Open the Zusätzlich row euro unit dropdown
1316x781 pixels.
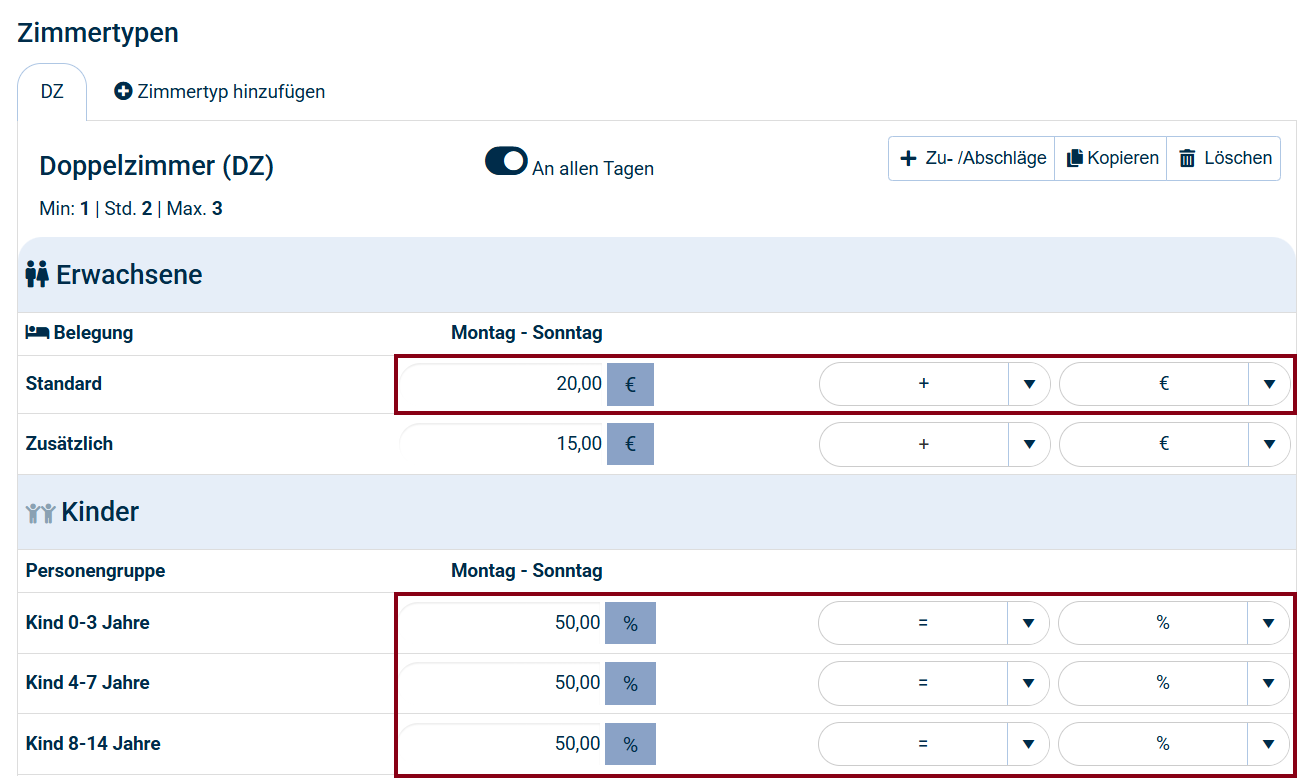(1269, 444)
